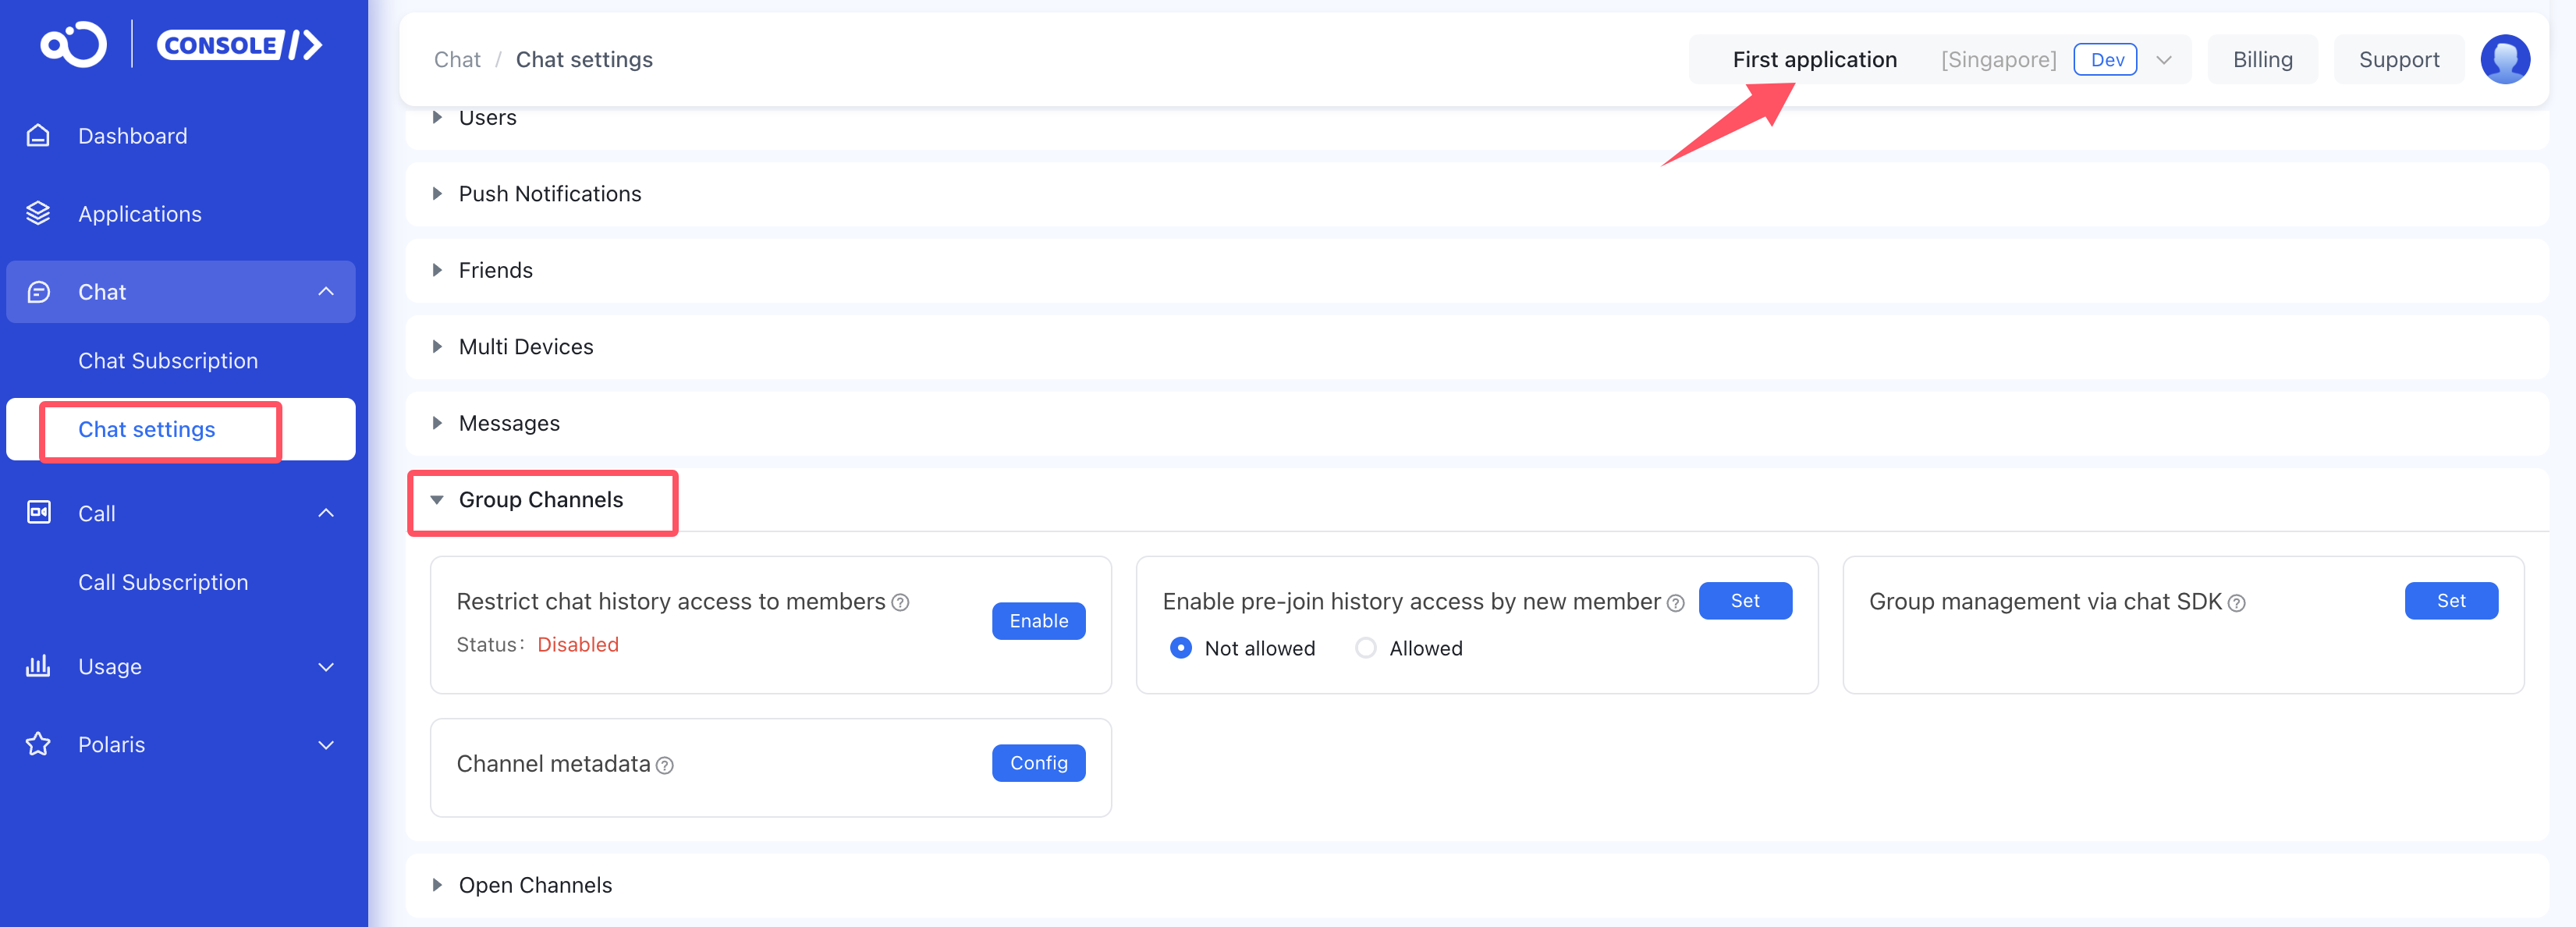
Task: Click help icon beside Channel metadata
Action: [665, 766]
